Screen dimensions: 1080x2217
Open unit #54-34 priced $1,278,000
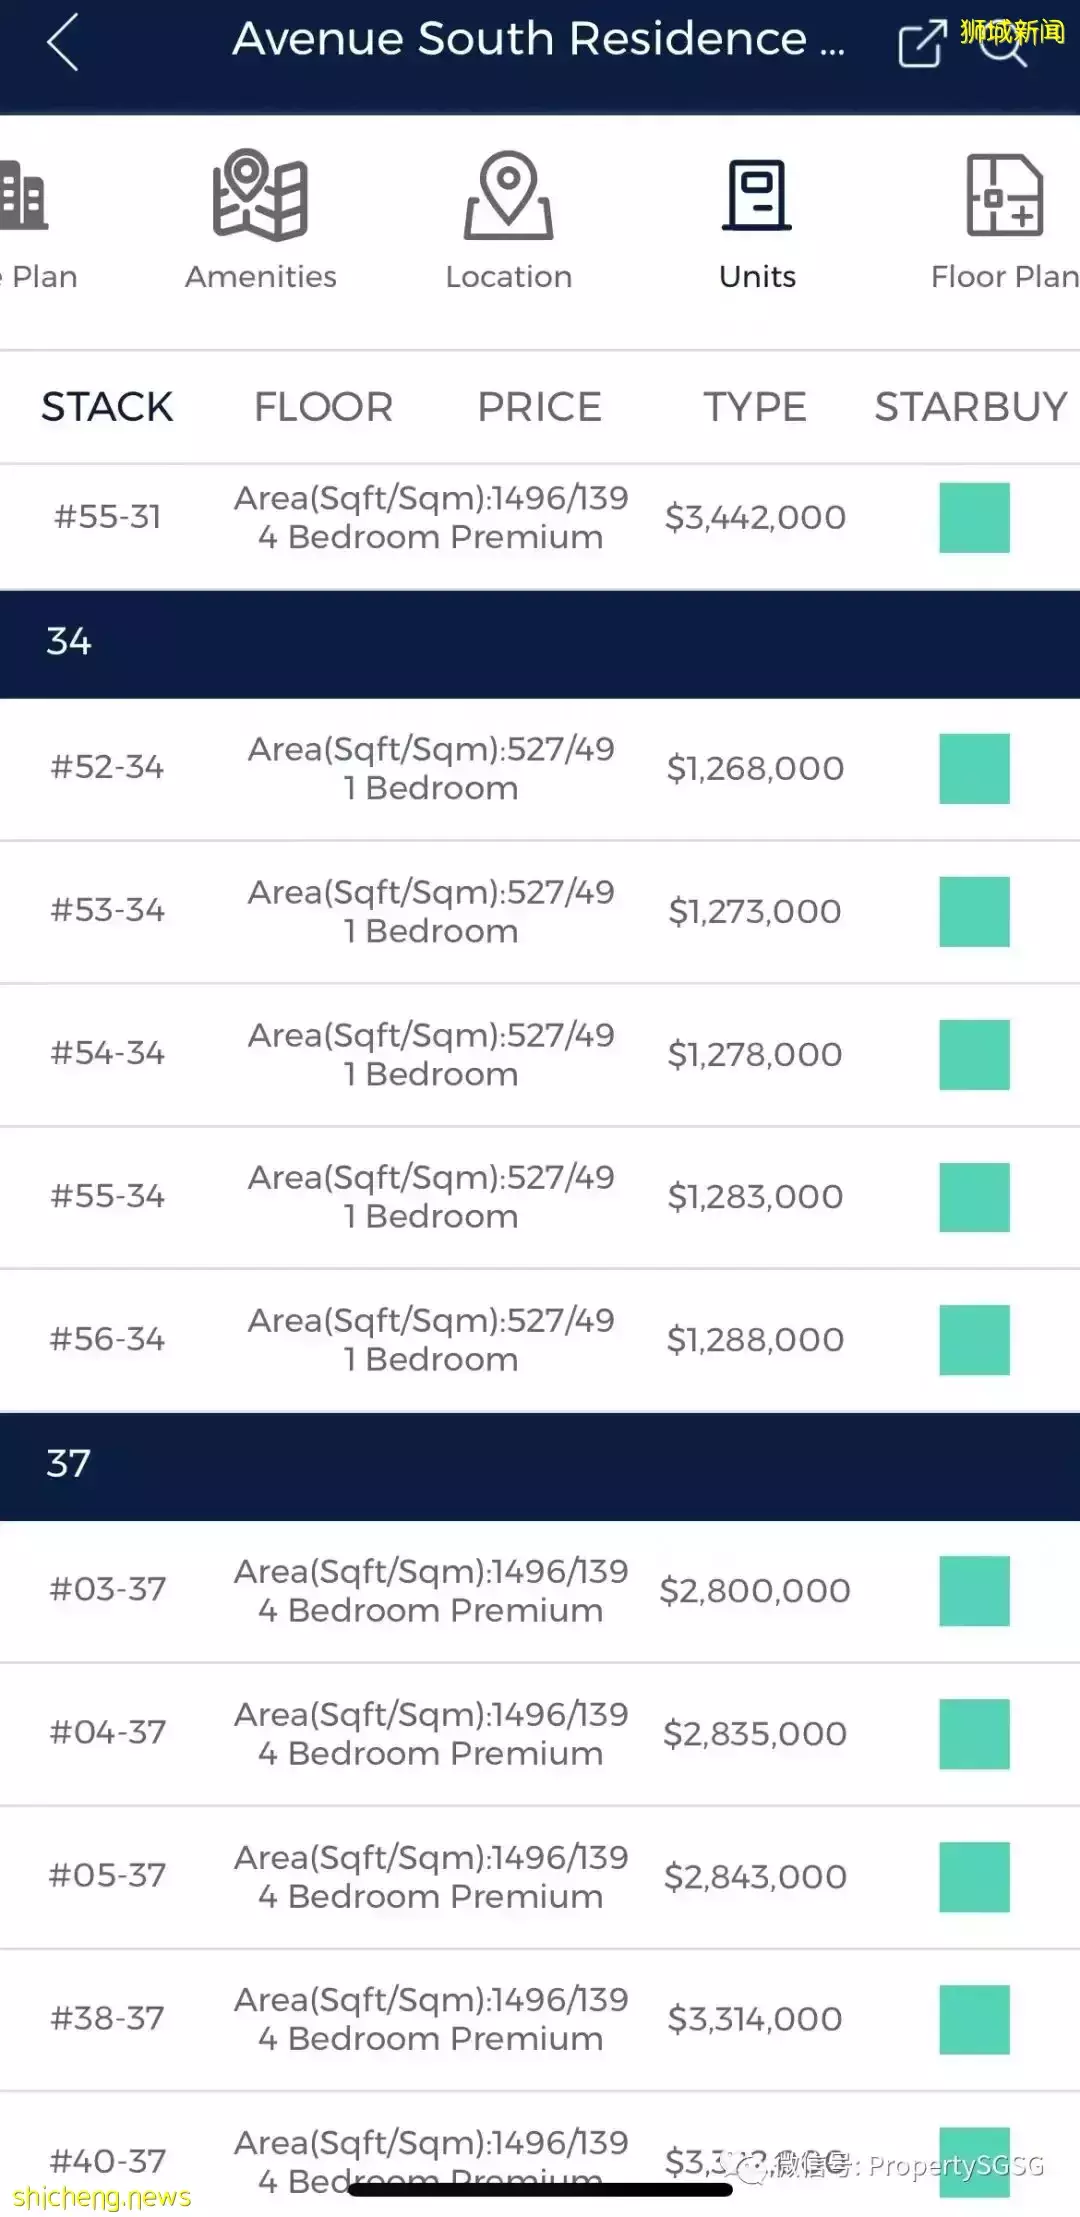tap(540, 1054)
